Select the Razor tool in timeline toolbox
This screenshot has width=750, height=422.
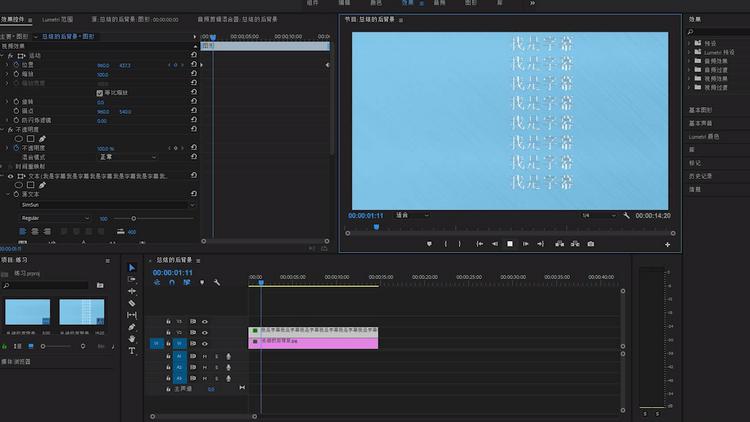point(132,303)
